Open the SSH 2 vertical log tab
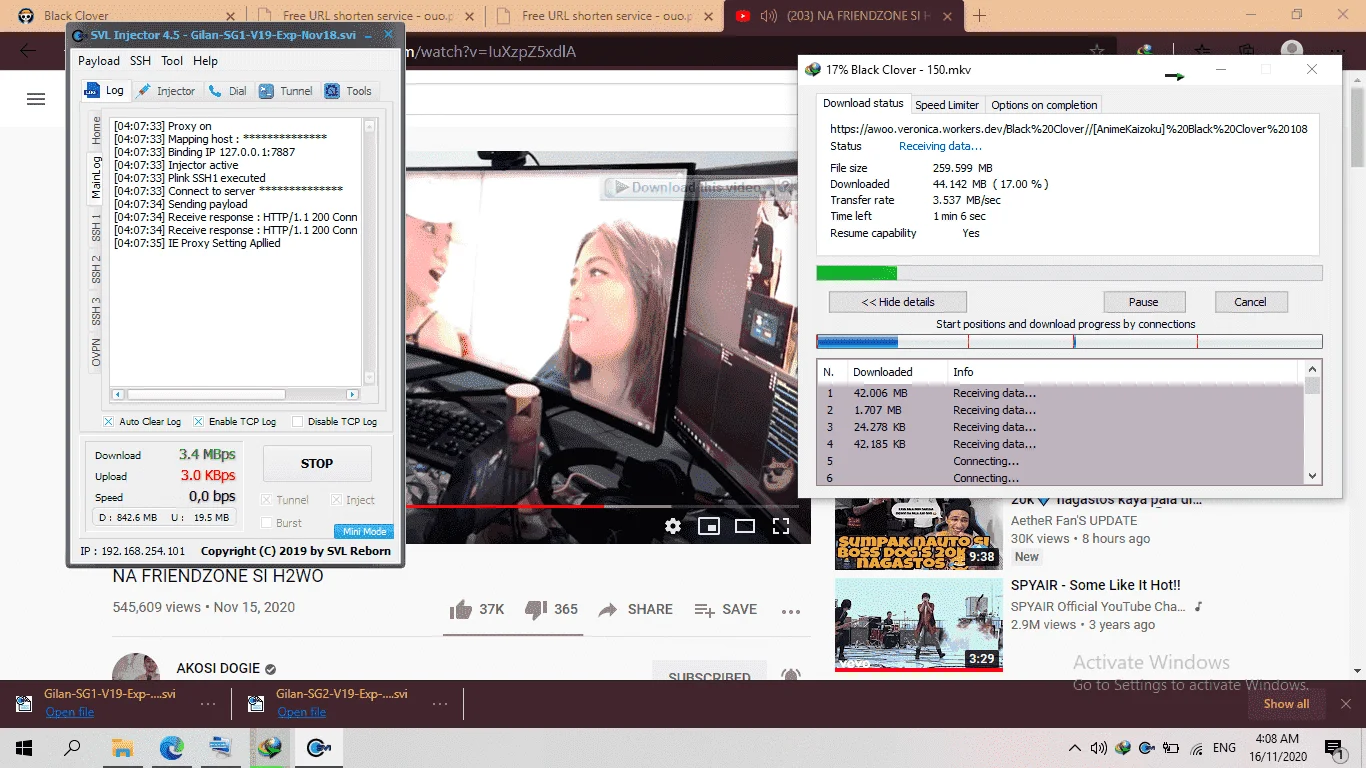The width and height of the screenshot is (1366, 768). 97,268
